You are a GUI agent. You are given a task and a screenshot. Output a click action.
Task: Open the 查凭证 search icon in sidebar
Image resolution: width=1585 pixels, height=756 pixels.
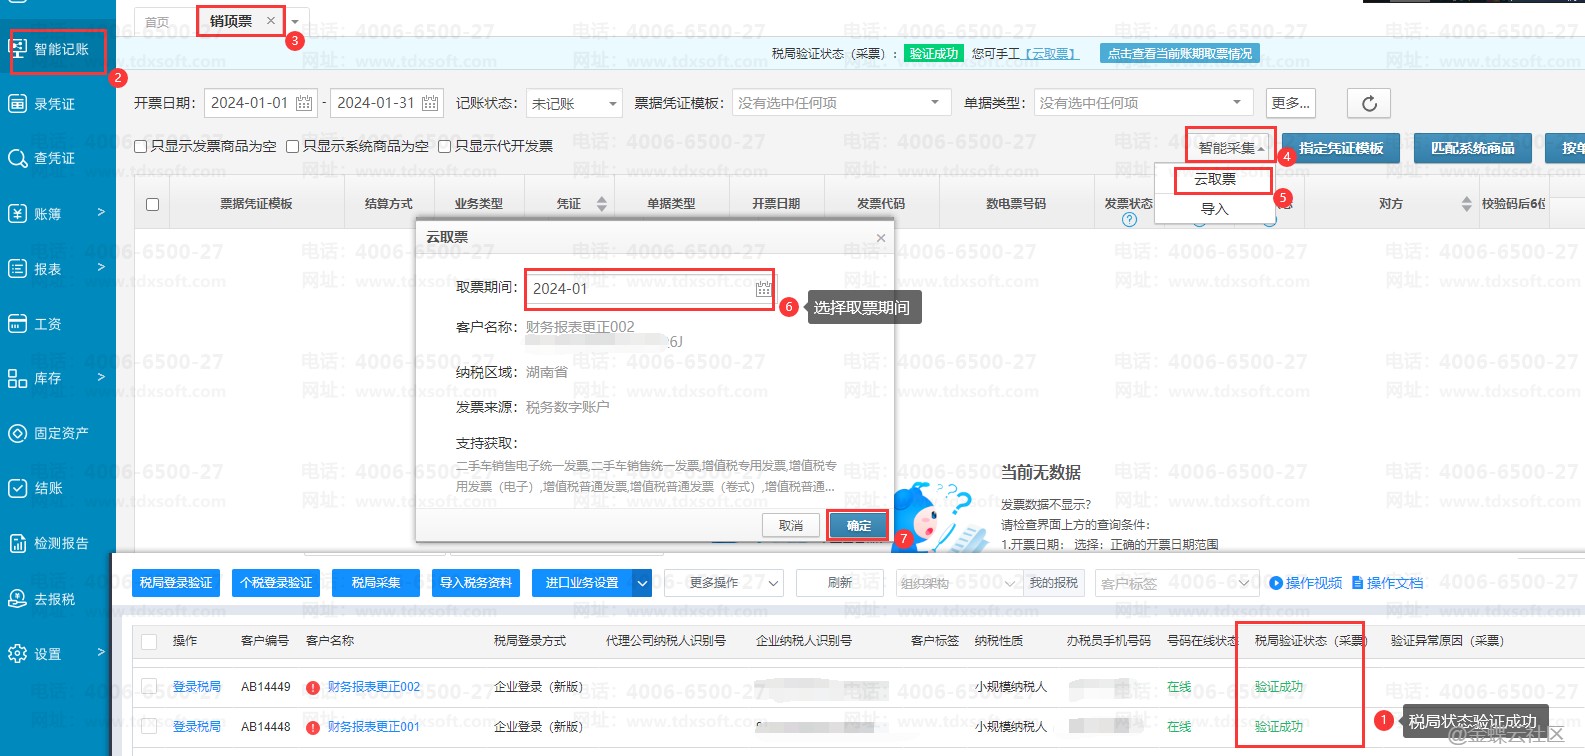[17, 158]
